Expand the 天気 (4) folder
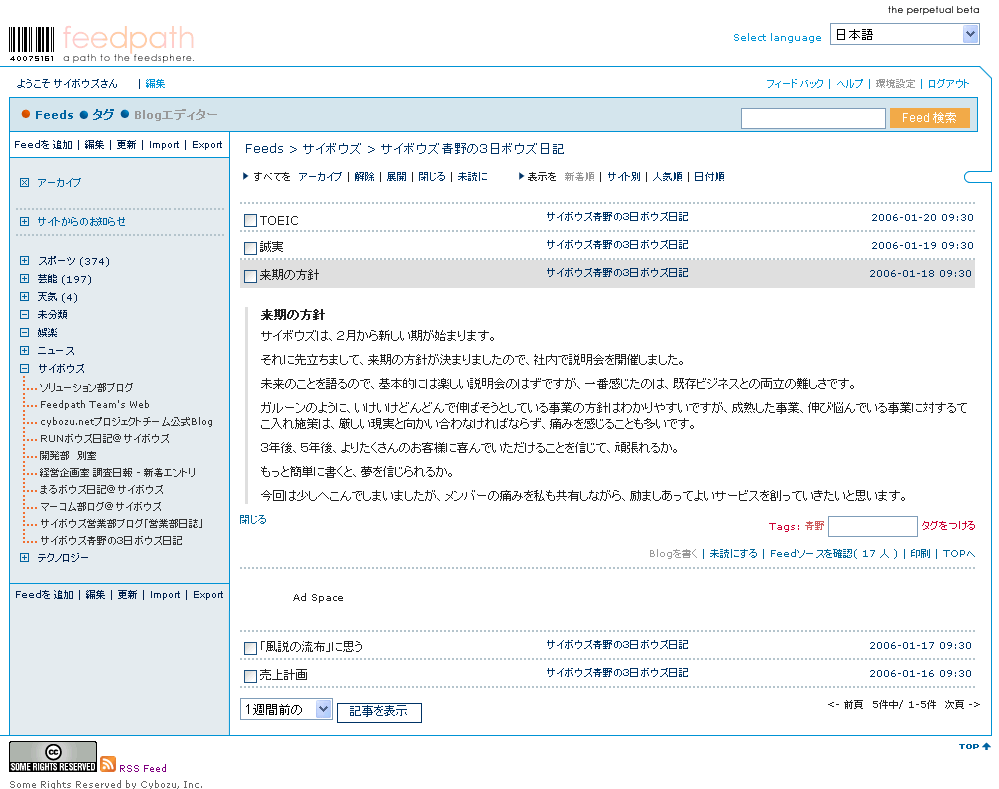This screenshot has width=999, height=789. (24, 296)
